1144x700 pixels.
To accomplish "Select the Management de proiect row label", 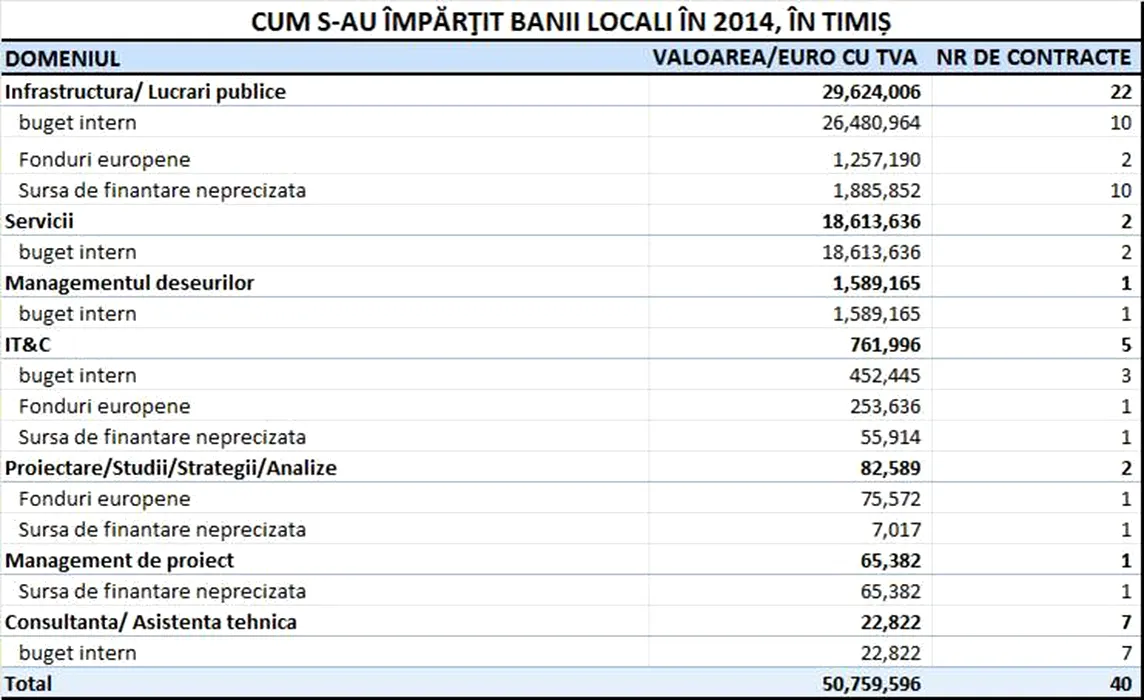I will pyautogui.click(x=120, y=561).
